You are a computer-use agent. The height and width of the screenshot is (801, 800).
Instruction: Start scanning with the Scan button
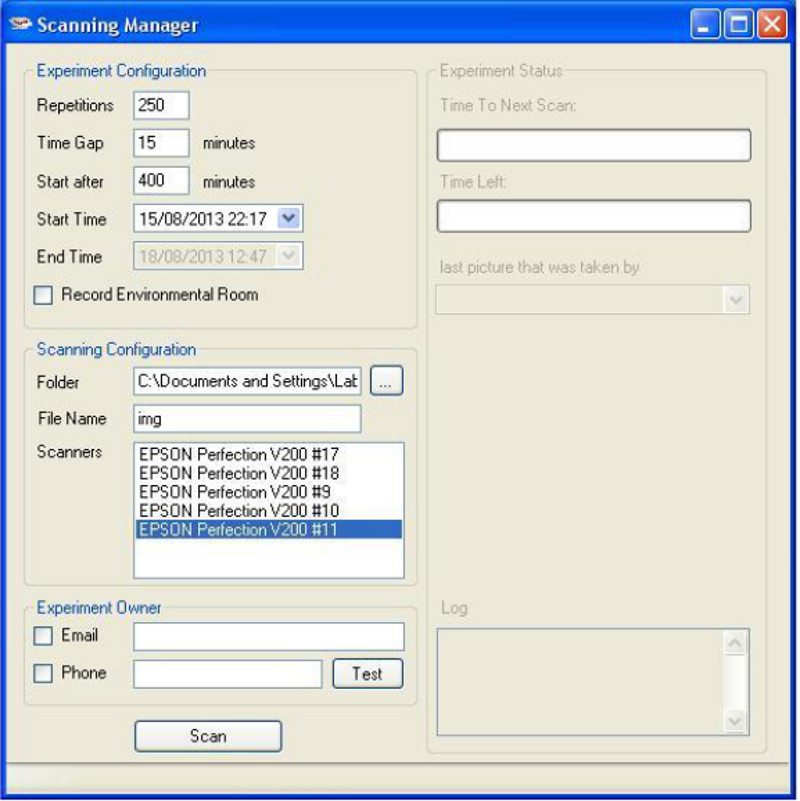pyautogui.click(x=208, y=736)
